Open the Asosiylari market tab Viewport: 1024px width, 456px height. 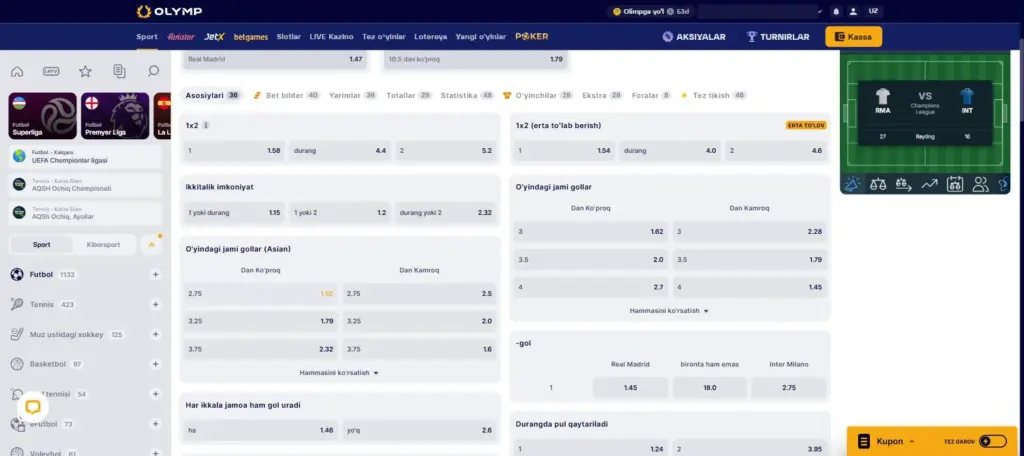coord(212,95)
